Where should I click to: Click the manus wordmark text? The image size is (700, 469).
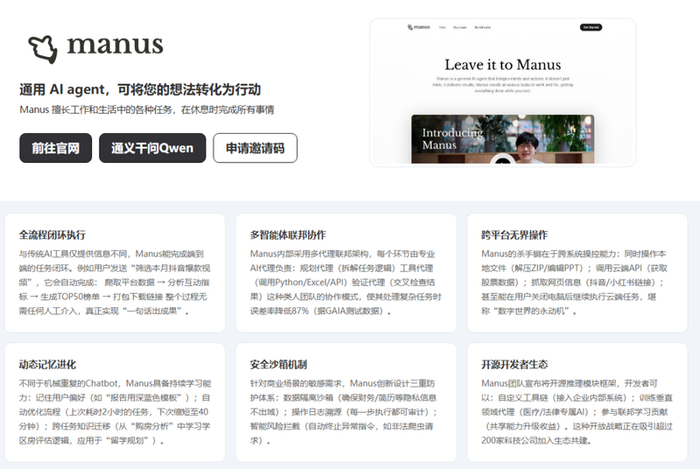coord(115,46)
